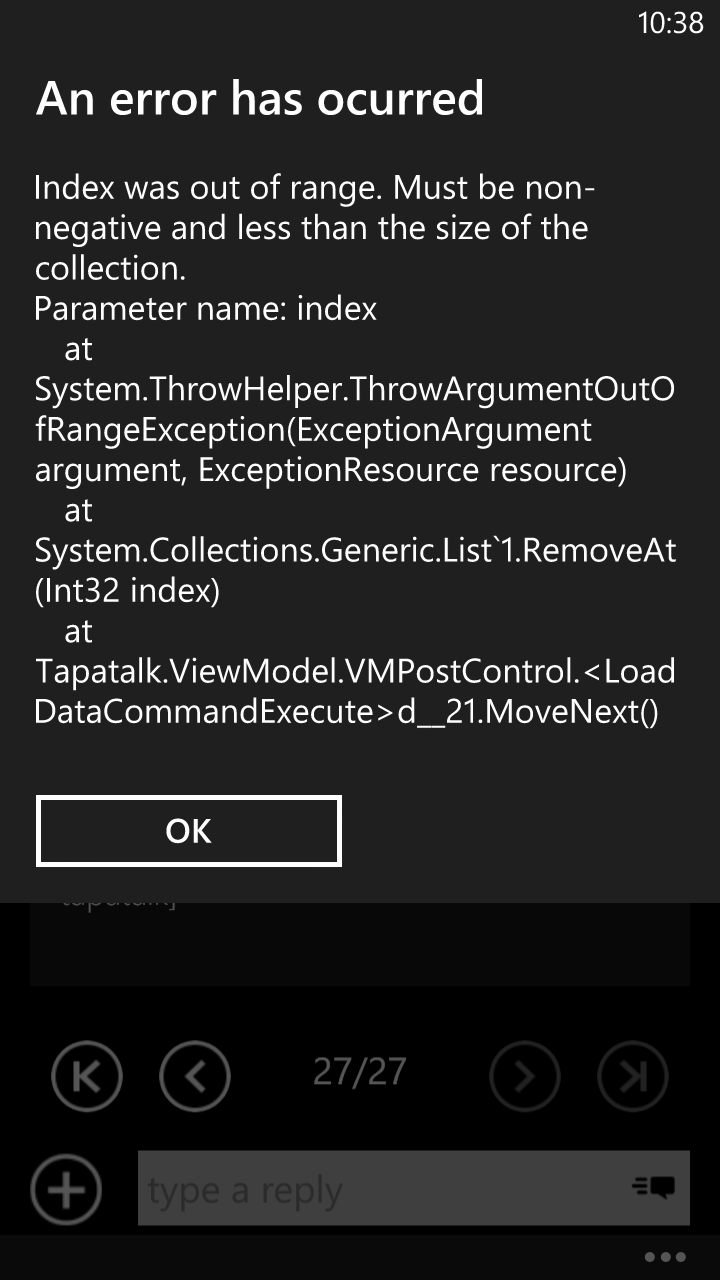The image size is (720, 1280).
Task: Open the 27/27 page selector
Action: pyautogui.click(x=360, y=1071)
